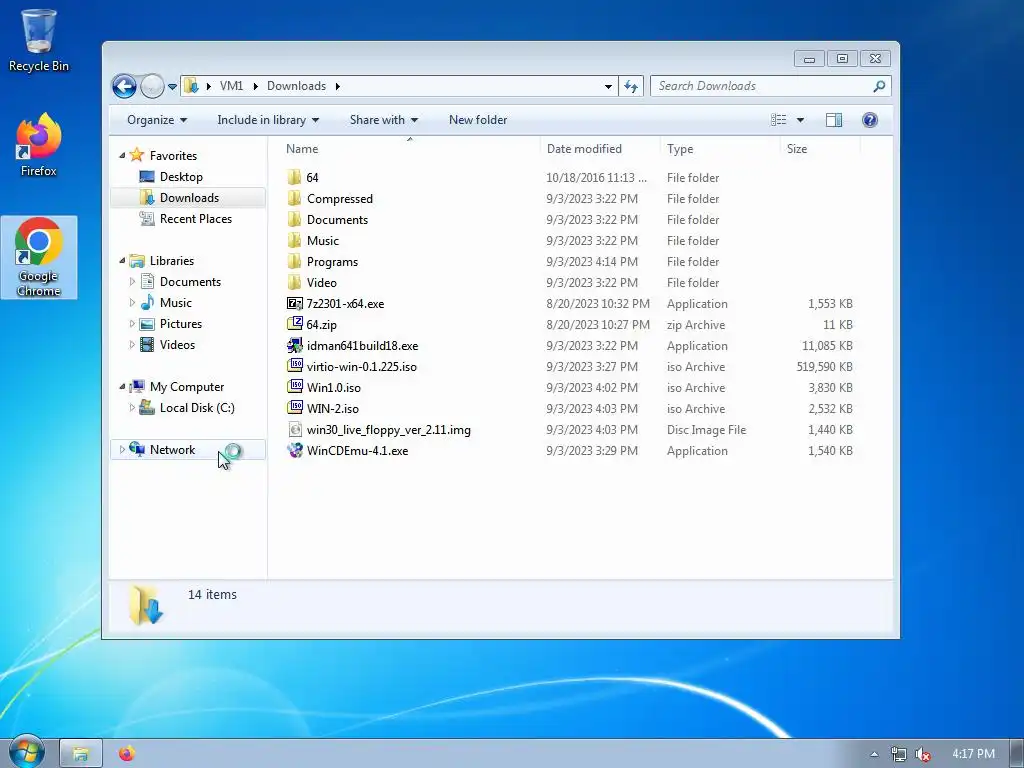Viewport: 1024px width, 768px height.
Task: Select the Win1.0.iso file icon
Action: 295,387
